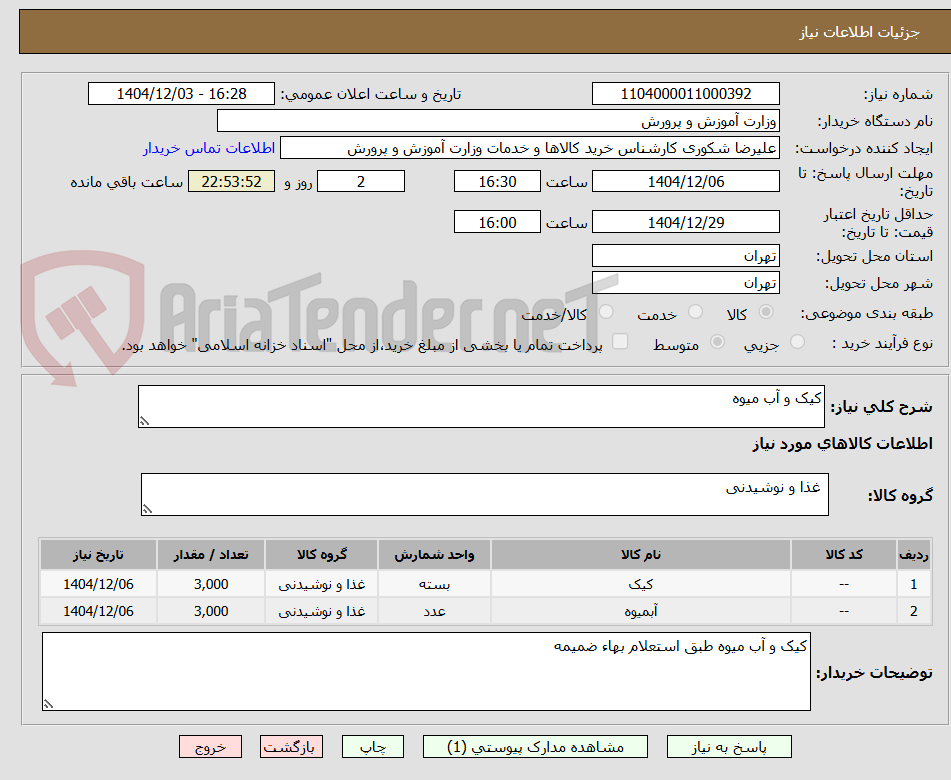This screenshot has width=951, height=780.
Task: Click the کد کالا column header
Action: click(844, 554)
